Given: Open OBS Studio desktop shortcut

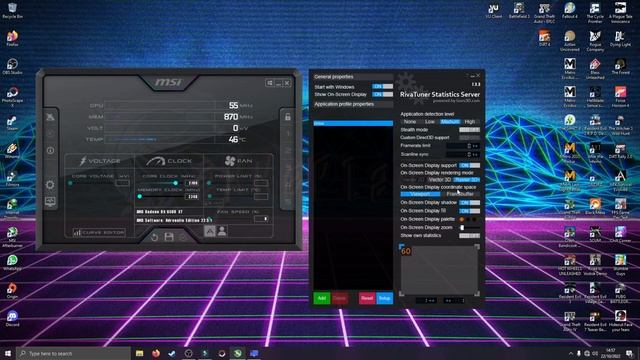Looking at the screenshot, I should (x=12, y=66).
